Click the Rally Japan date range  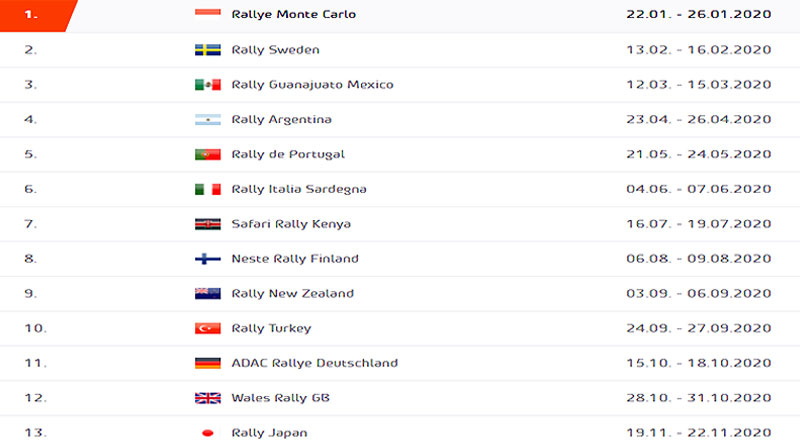pos(698,433)
